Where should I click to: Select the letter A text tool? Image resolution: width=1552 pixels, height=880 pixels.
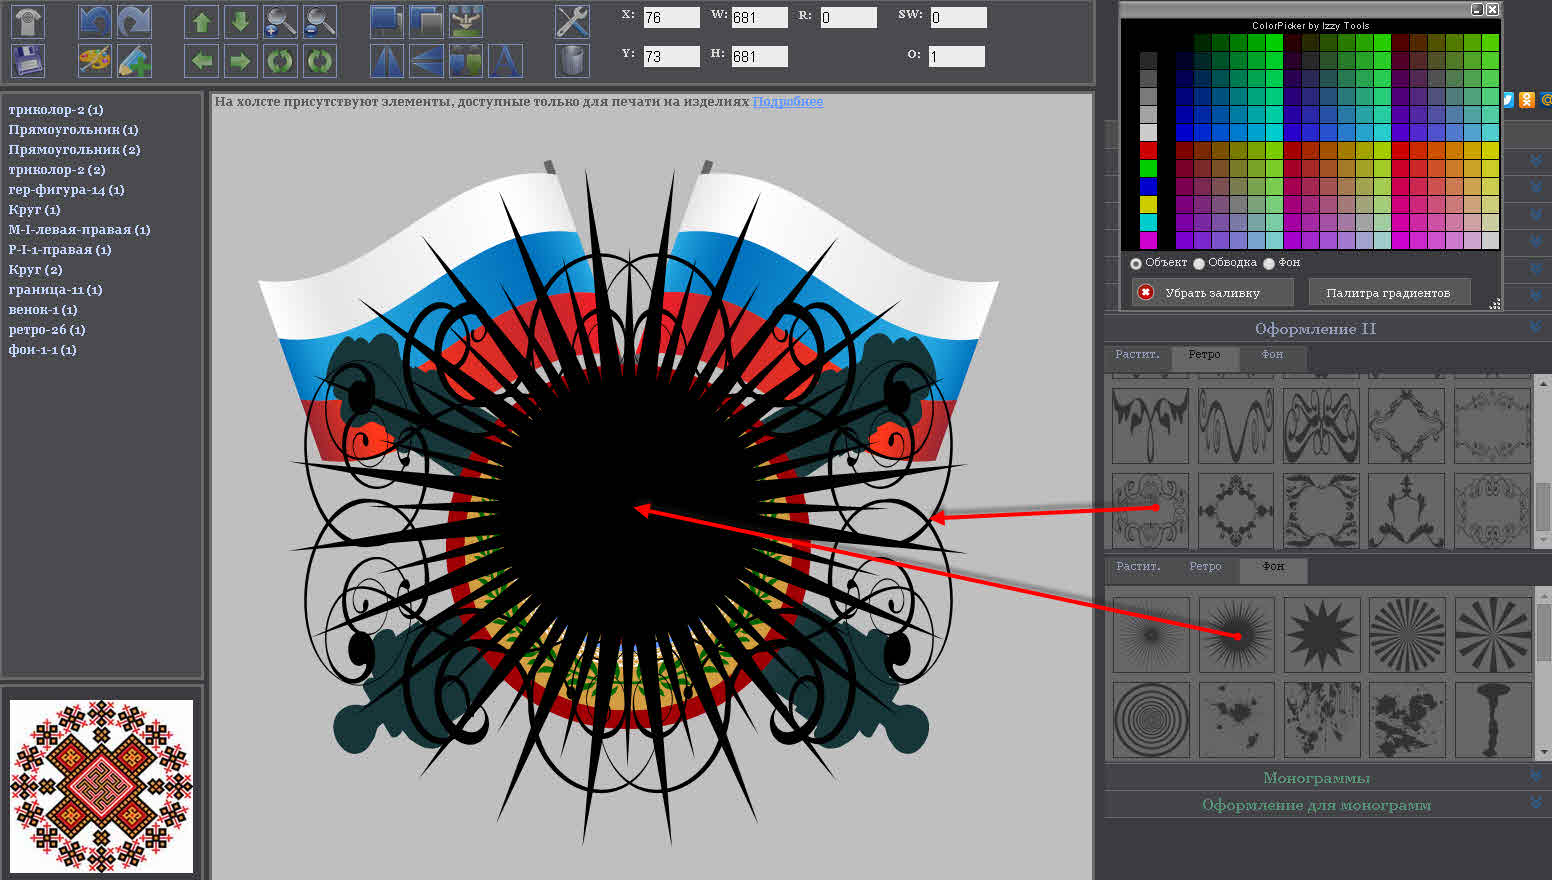click(505, 61)
